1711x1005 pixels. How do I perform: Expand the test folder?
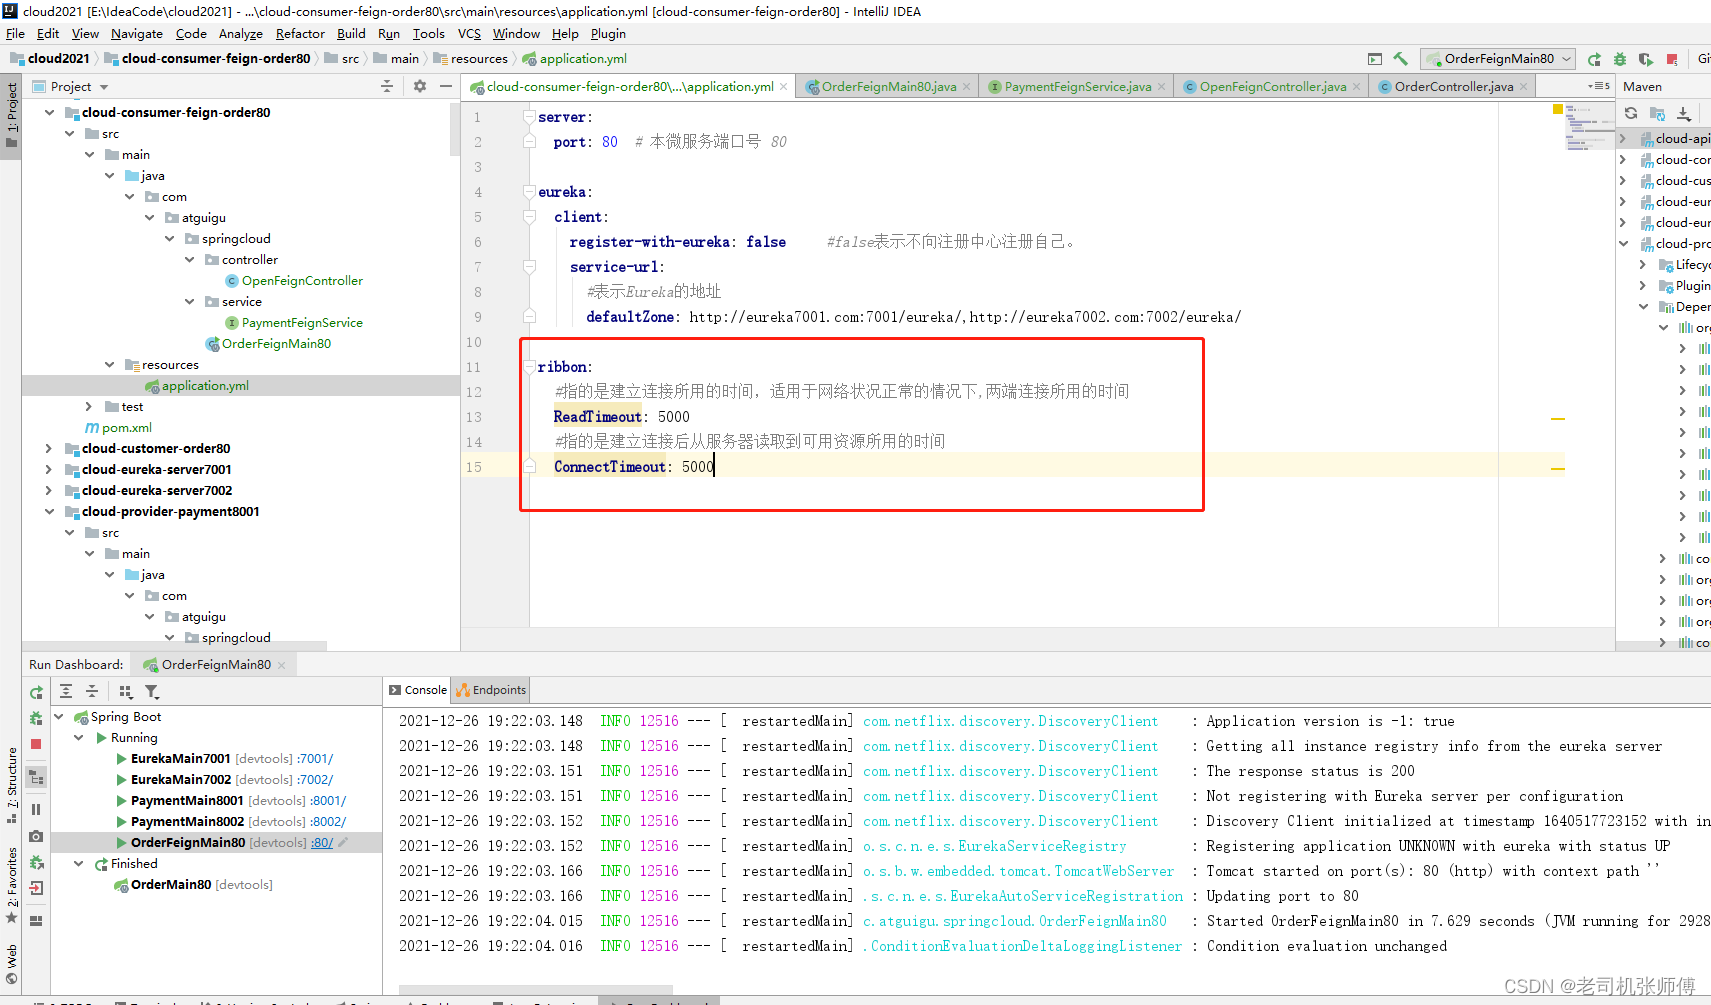point(89,406)
